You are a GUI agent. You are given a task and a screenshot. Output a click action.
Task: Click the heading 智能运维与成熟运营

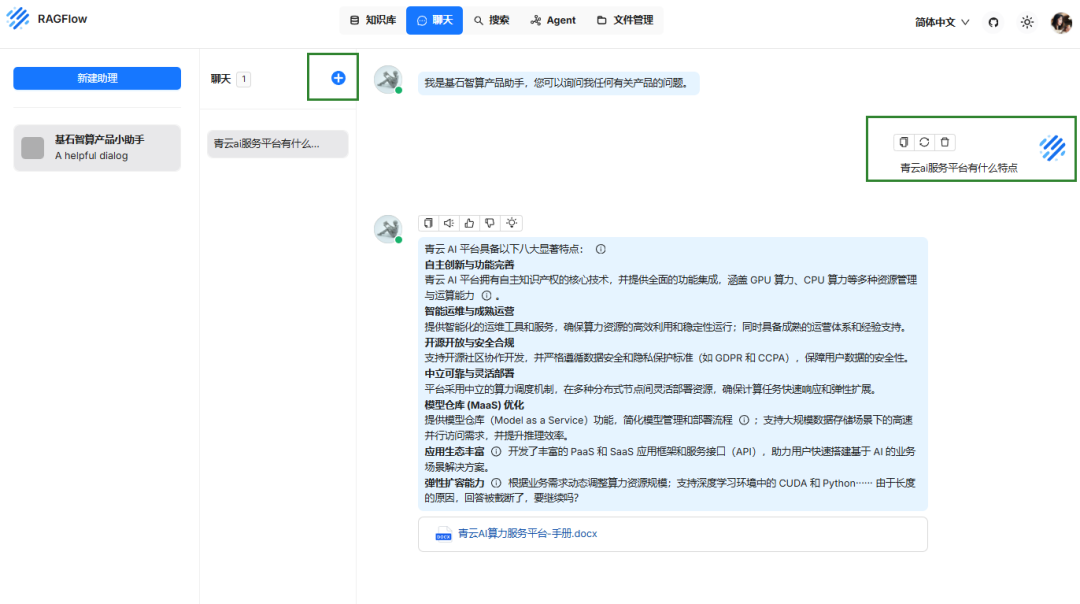(x=469, y=311)
